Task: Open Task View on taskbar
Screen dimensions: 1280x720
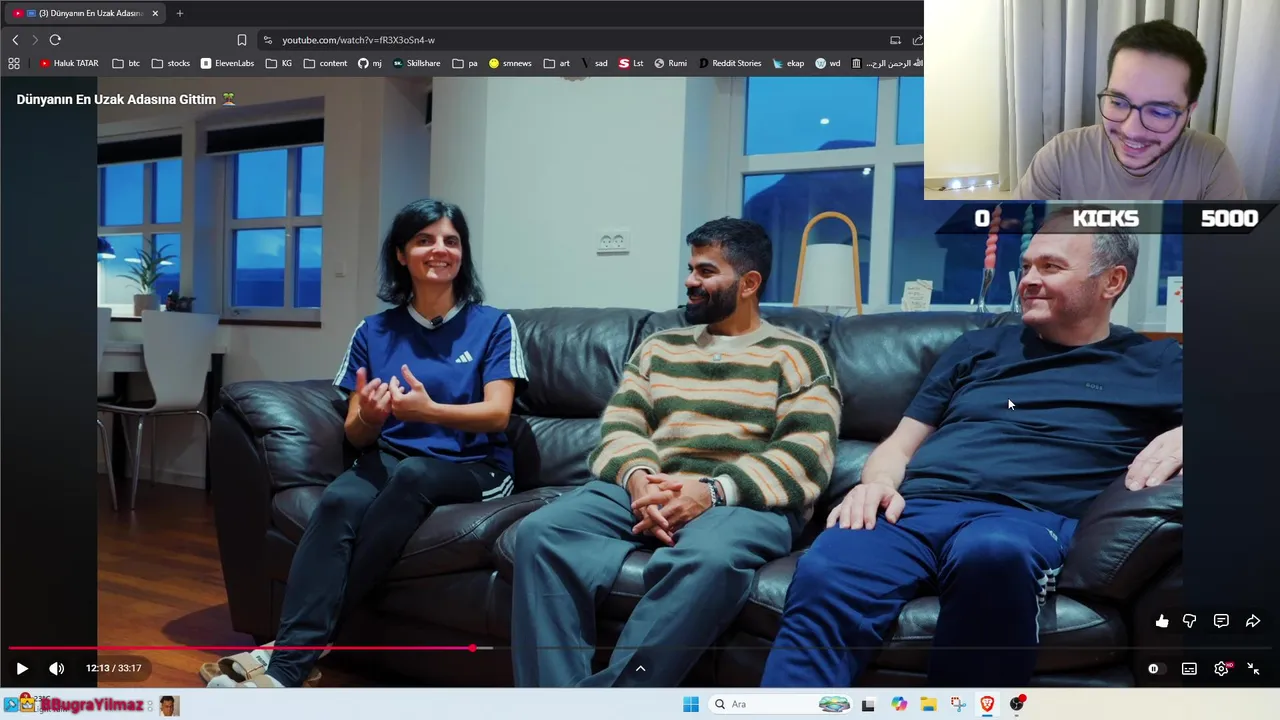Action: 868,704
